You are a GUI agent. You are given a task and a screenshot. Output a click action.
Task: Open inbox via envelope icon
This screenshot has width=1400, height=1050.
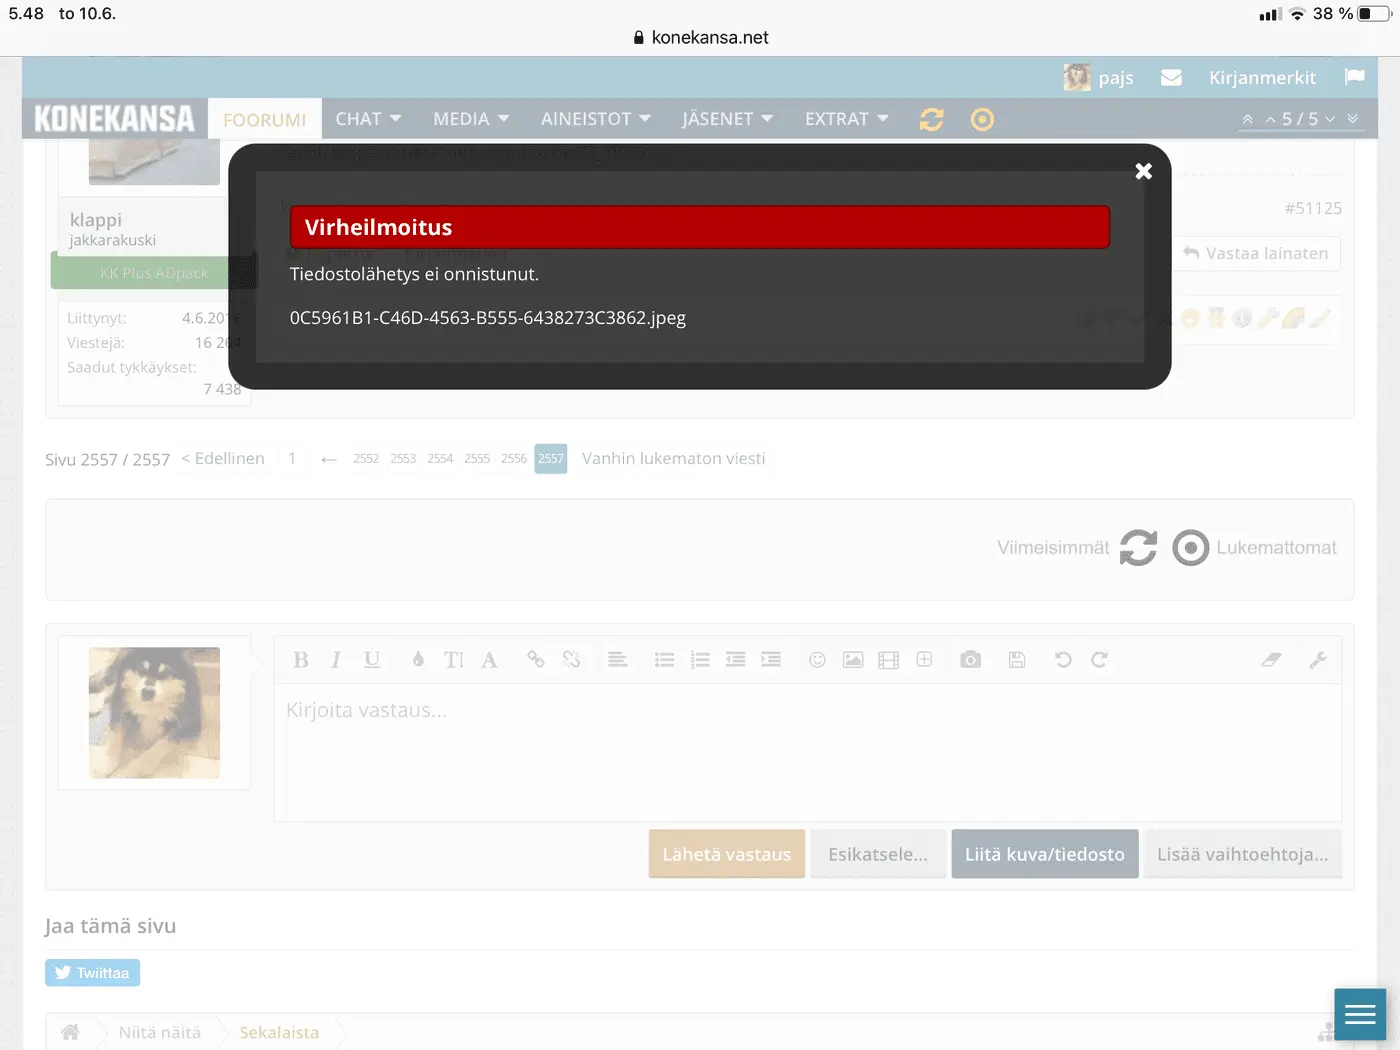click(x=1171, y=78)
